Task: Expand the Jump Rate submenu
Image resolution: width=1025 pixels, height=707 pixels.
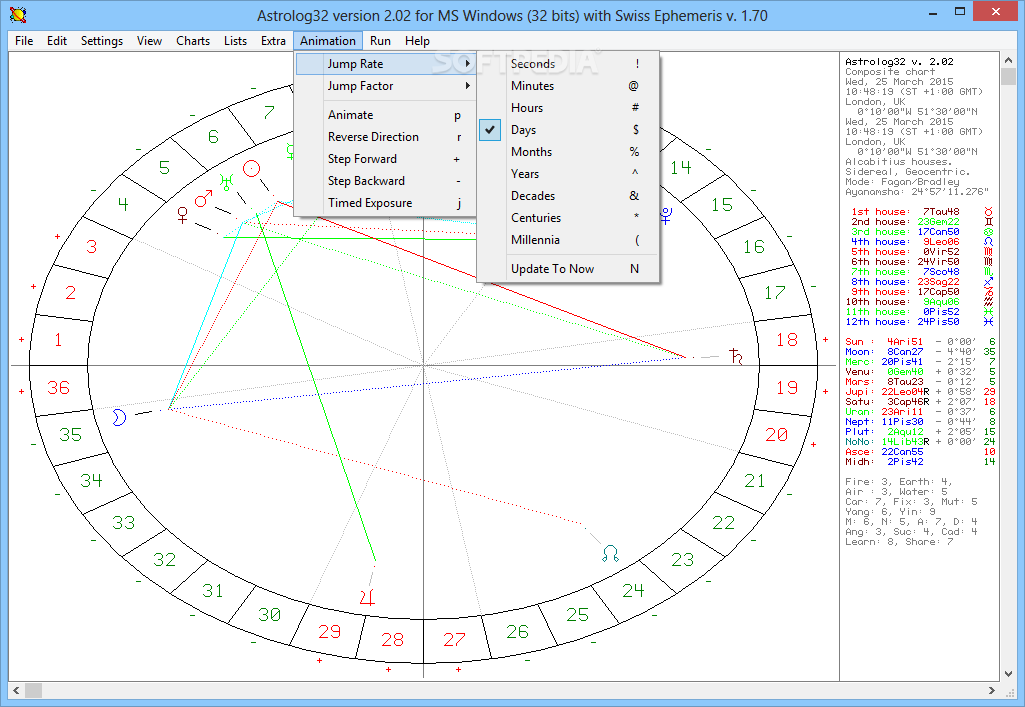Action: pyautogui.click(x=386, y=64)
